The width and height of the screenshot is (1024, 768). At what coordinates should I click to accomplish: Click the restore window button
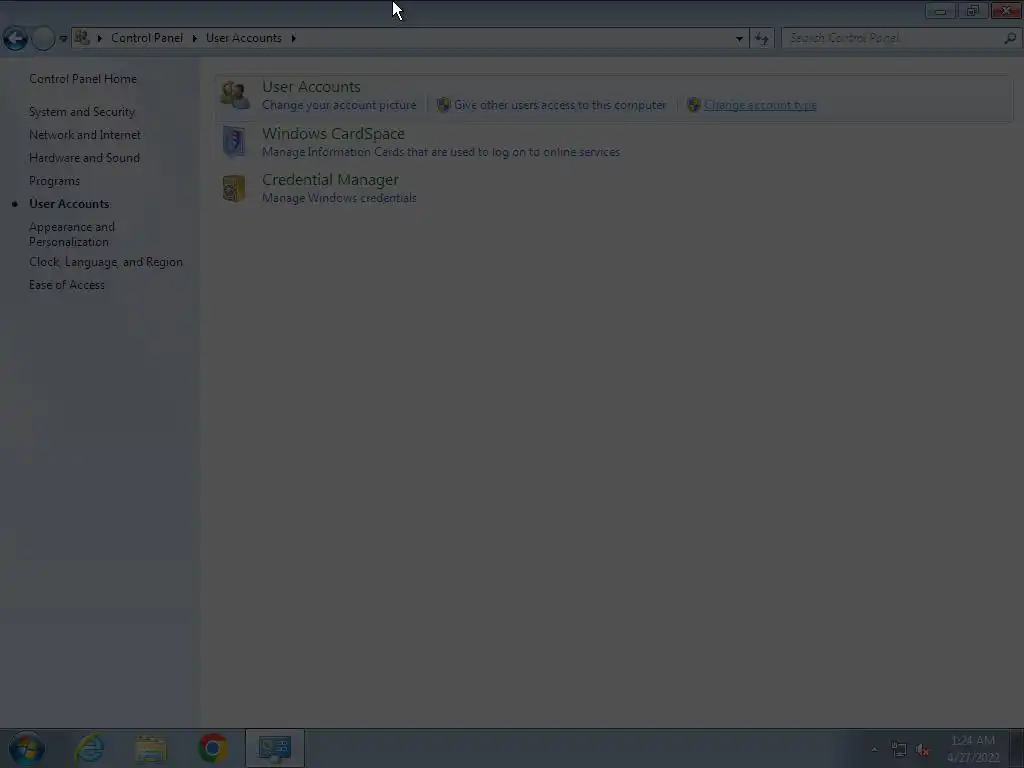(x=972, y=10)
